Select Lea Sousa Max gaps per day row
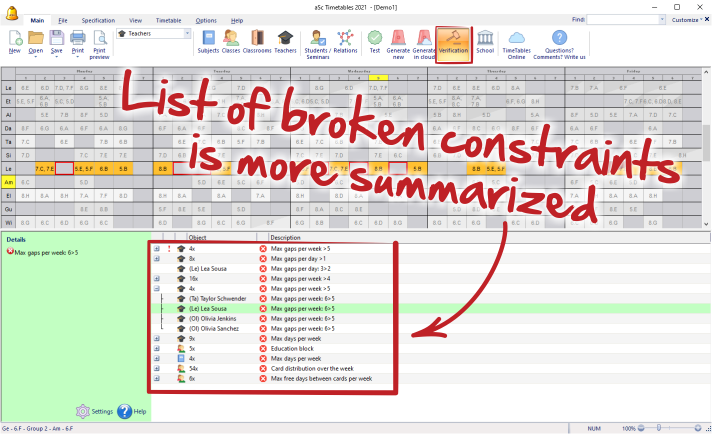This screenshot has width=712, height=434. (430, 269)
